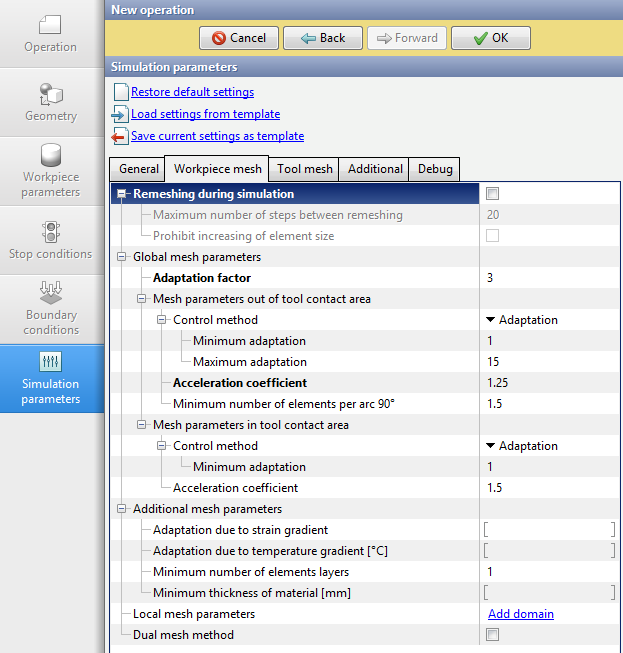Image resolution: width=623 pixels, height=653 pixels.
Task: Collapse the Global mesh parameters tree node
Action: point(123,257)
